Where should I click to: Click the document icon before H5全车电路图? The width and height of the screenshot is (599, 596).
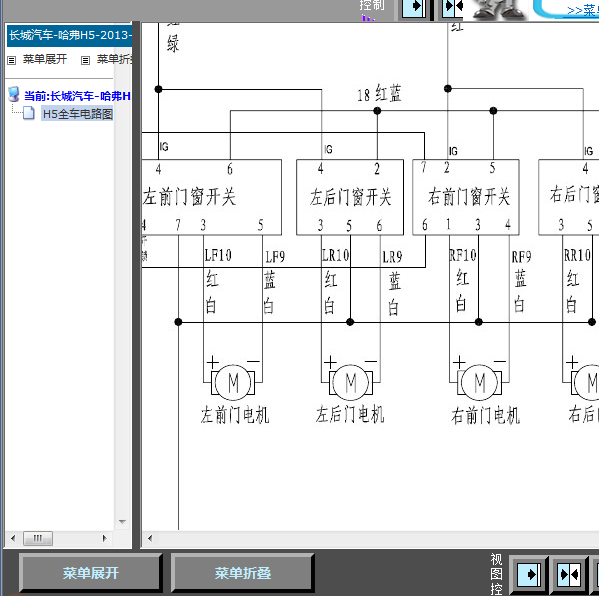(x=29, y=113)
